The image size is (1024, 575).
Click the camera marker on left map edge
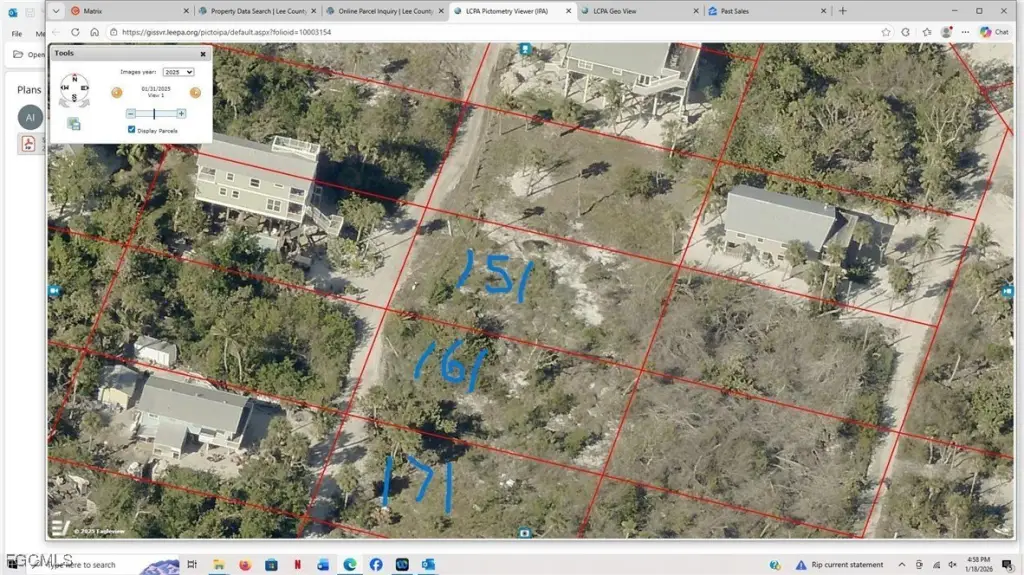click(54, 290)
